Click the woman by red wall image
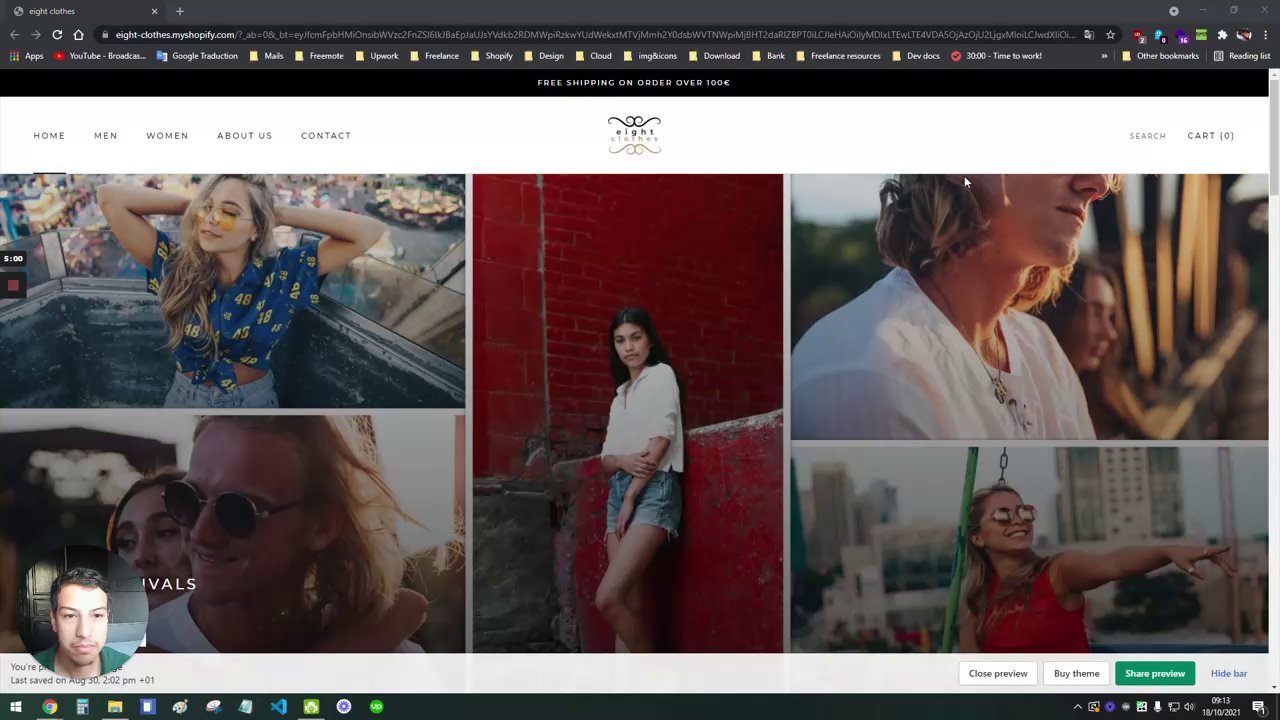Screen dimensions: 1280x720 (628, 413)
